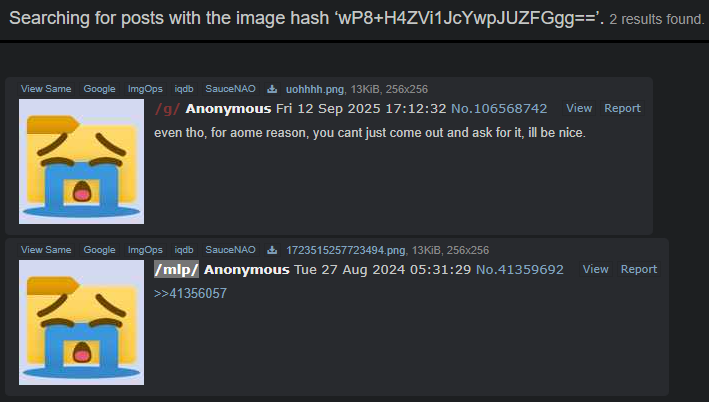
Task: Follow the >>41356057 reply quote link
Action: click(x=190, y=293)
